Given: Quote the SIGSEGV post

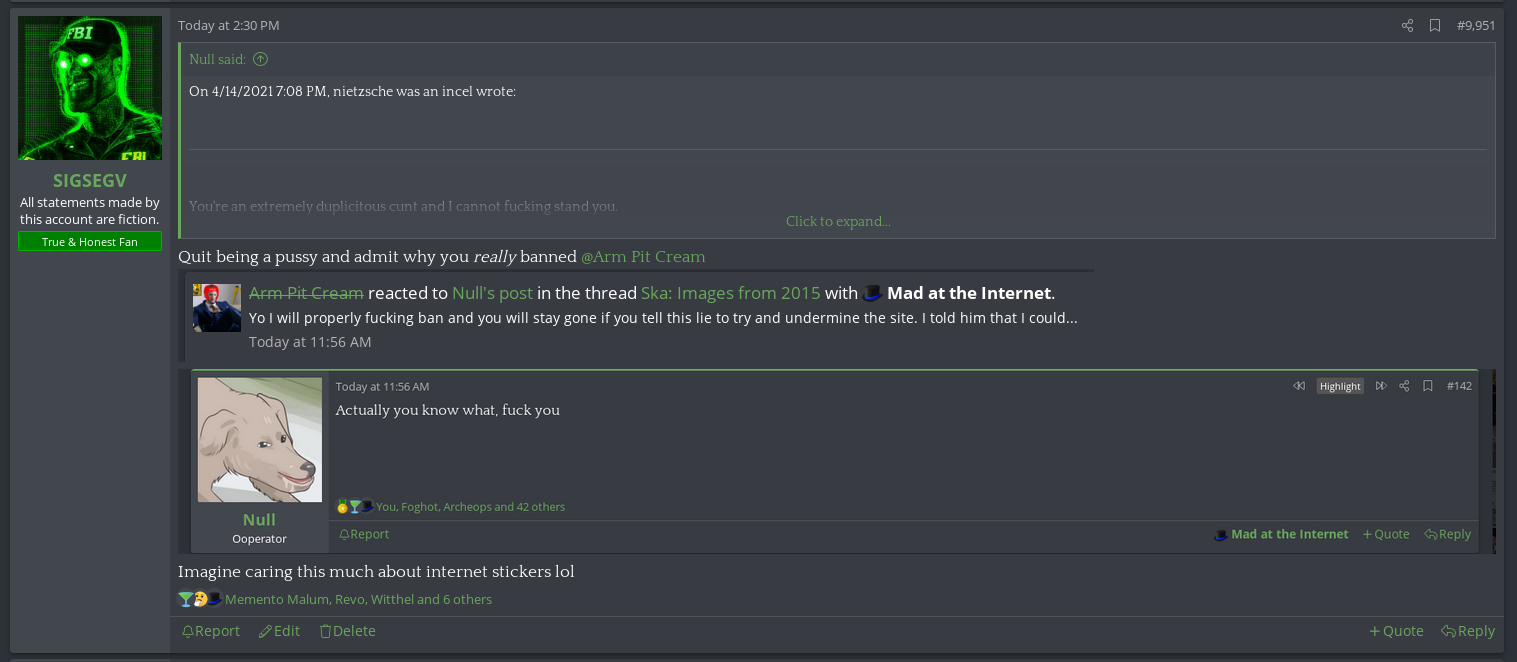Looking at the screenshot, I should pyautogui.click(x=1396, y=631).
